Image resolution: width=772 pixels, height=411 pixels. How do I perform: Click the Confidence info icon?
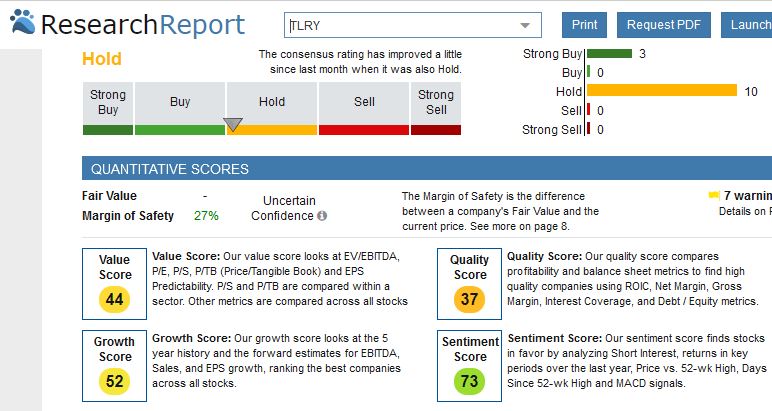[322, 216]
